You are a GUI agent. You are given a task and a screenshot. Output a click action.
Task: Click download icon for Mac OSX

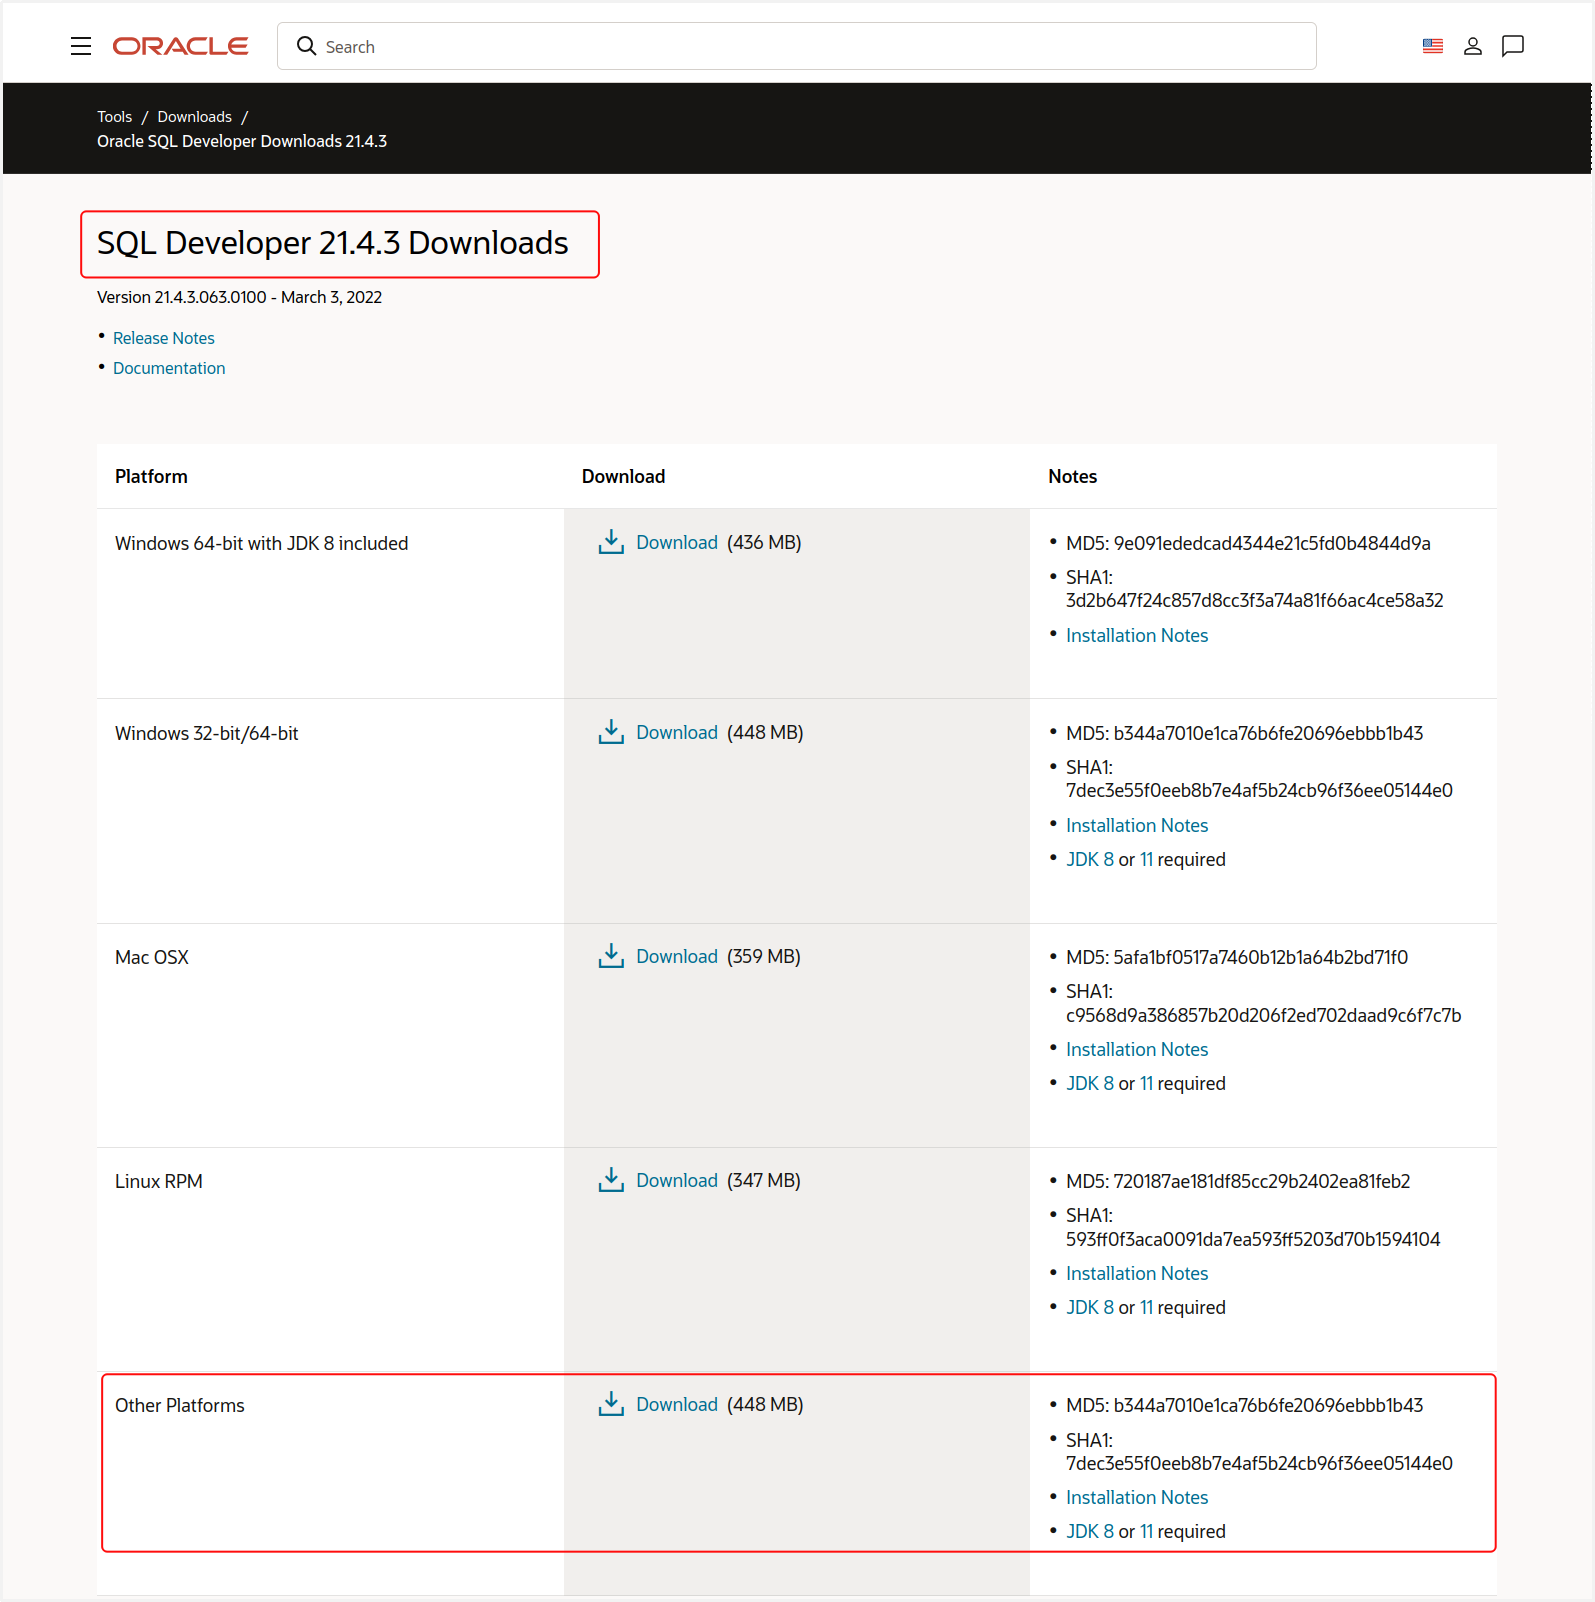(x=610, y=956)
